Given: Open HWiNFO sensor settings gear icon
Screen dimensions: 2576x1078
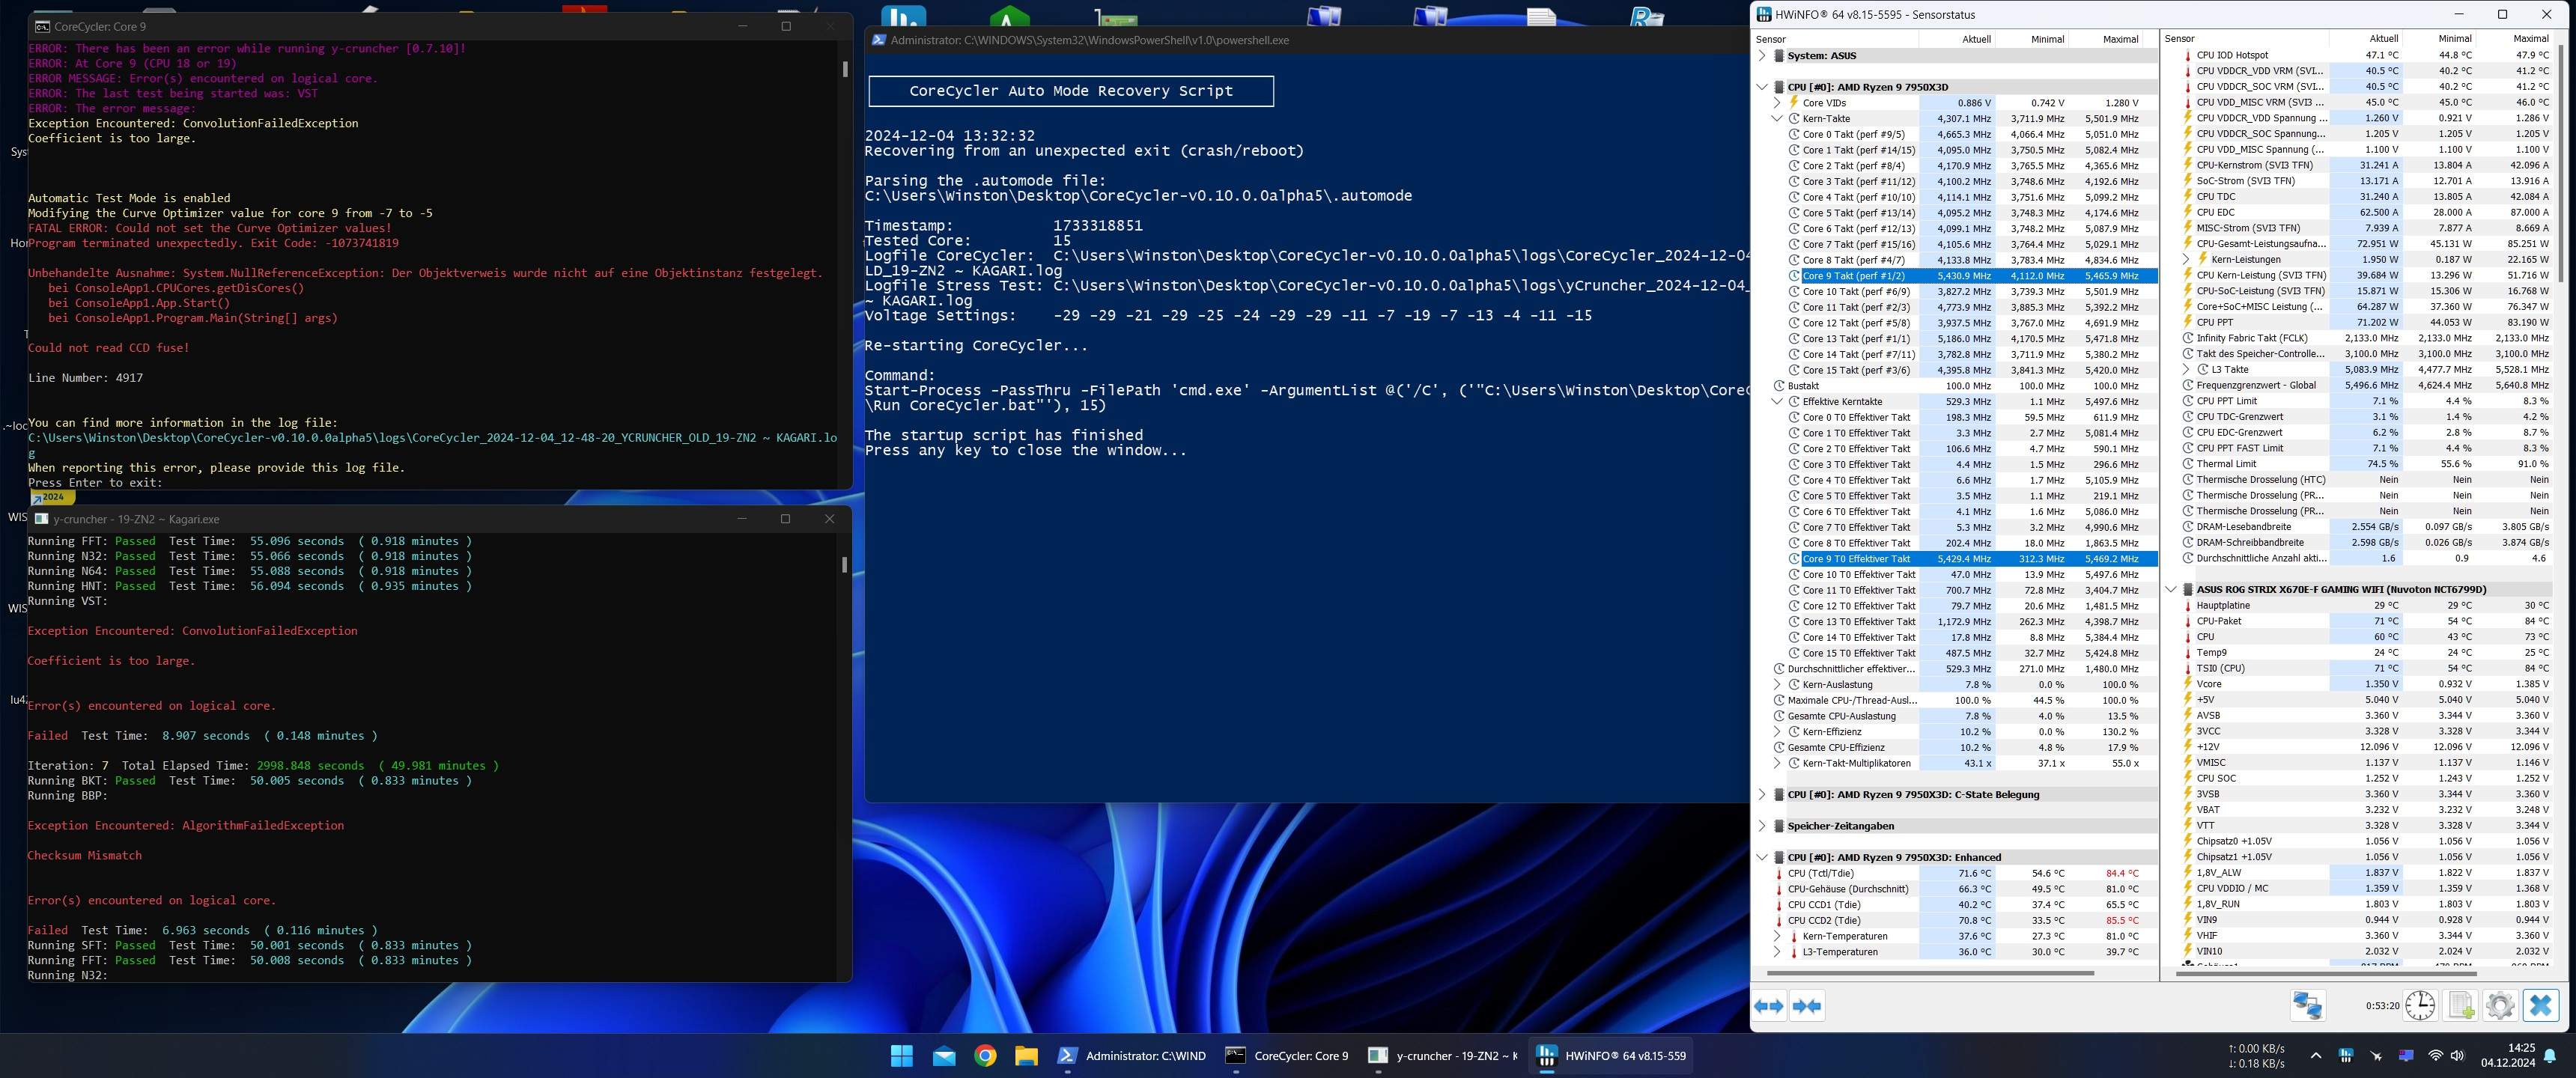Looking at the screenshot, I should [x=2500, y=1006].
